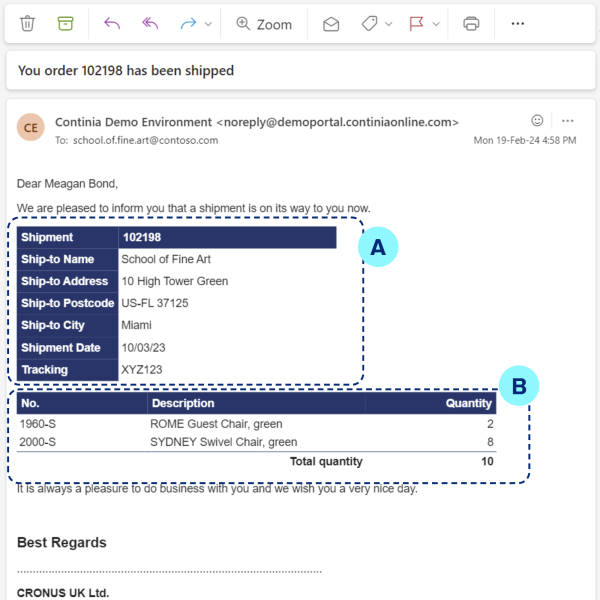Click the subject 'You order 102198 has been shipped'
The image size is (600, 600).
[x=126, y=70]
